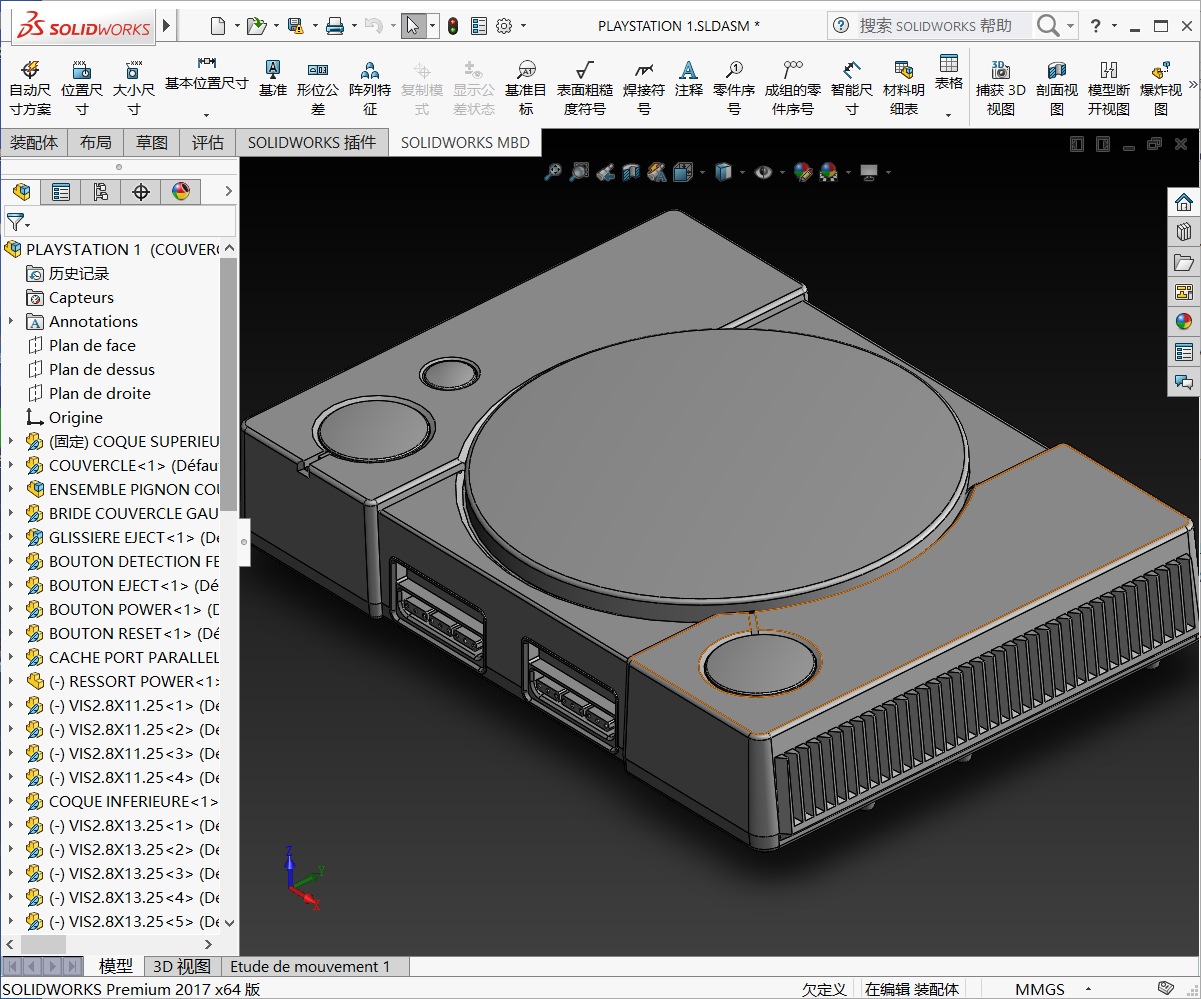Open the Bill of Materials (材料明细表) tool
Viewport: 1201px width, 999px height.
point(904,88)
